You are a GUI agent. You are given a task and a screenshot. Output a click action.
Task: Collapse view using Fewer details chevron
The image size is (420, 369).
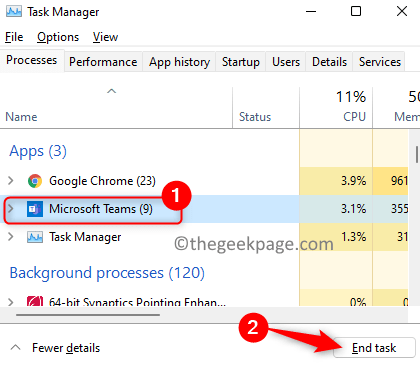(x=15, y=348)
